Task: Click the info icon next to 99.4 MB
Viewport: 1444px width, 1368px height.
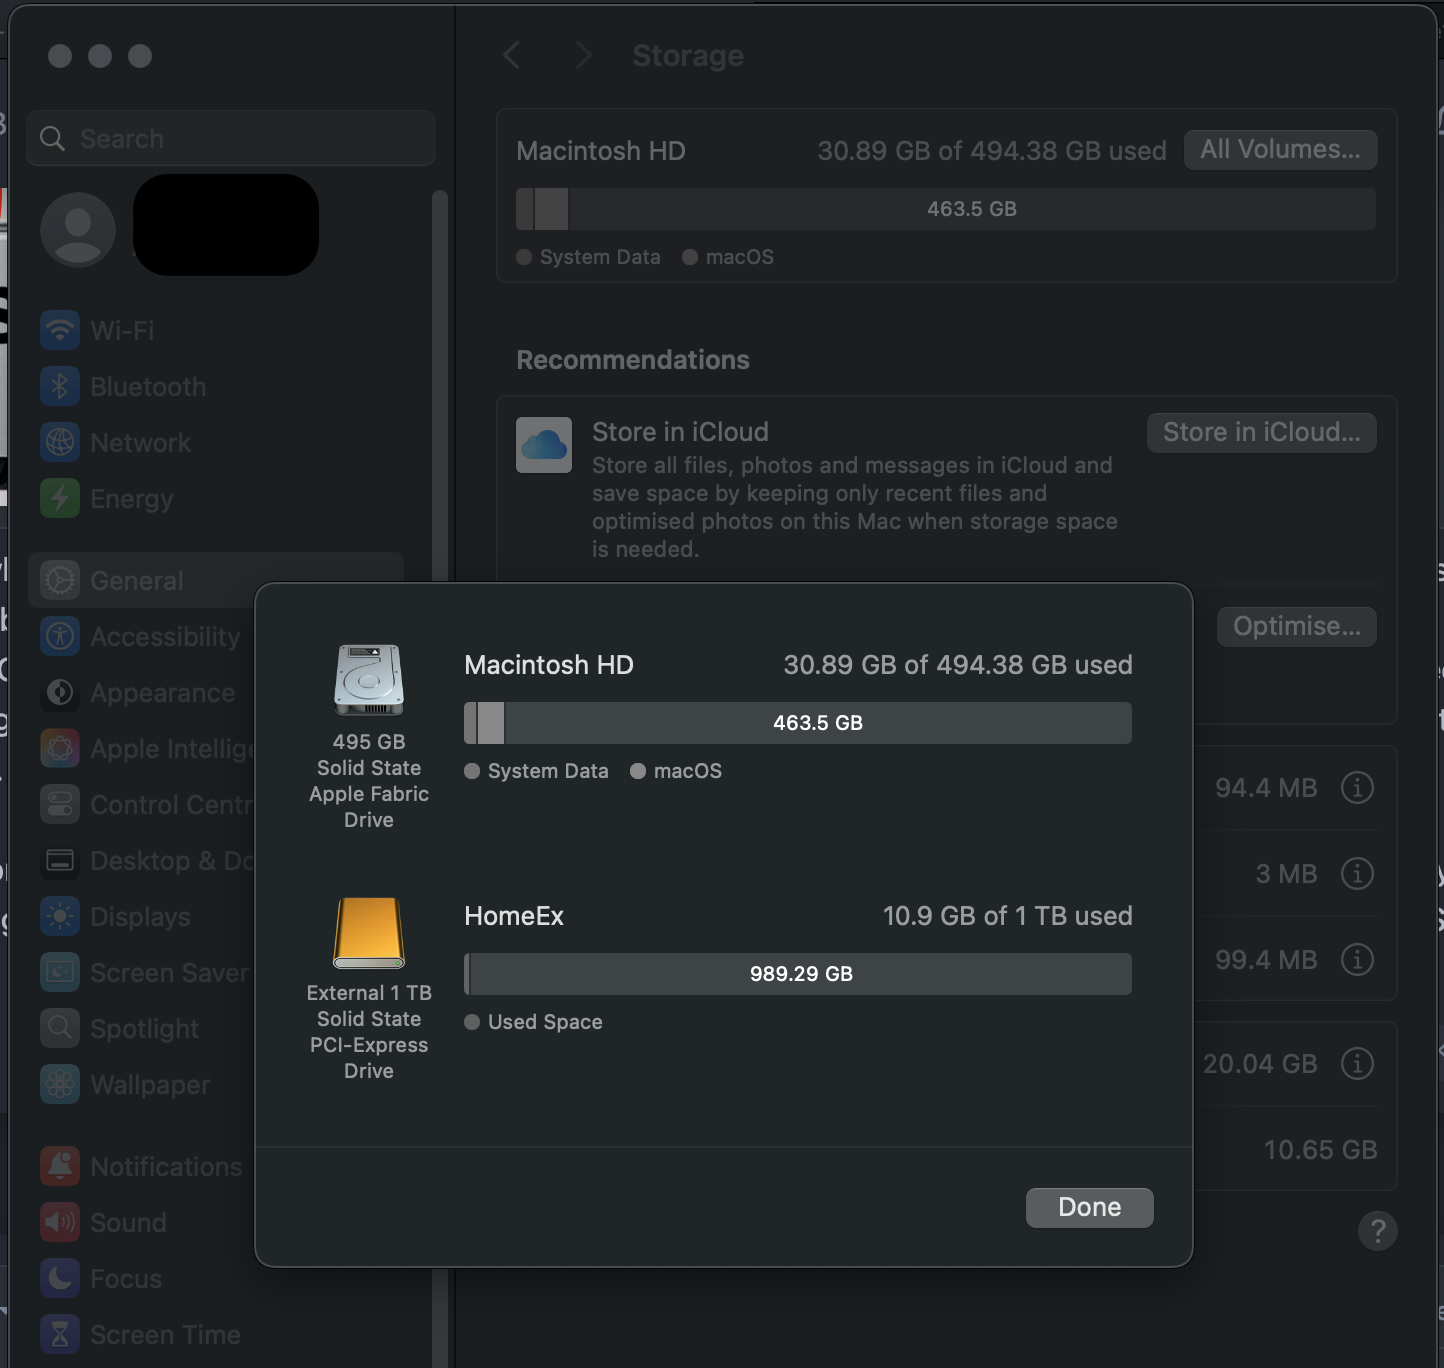Action: coord(1357,960)
